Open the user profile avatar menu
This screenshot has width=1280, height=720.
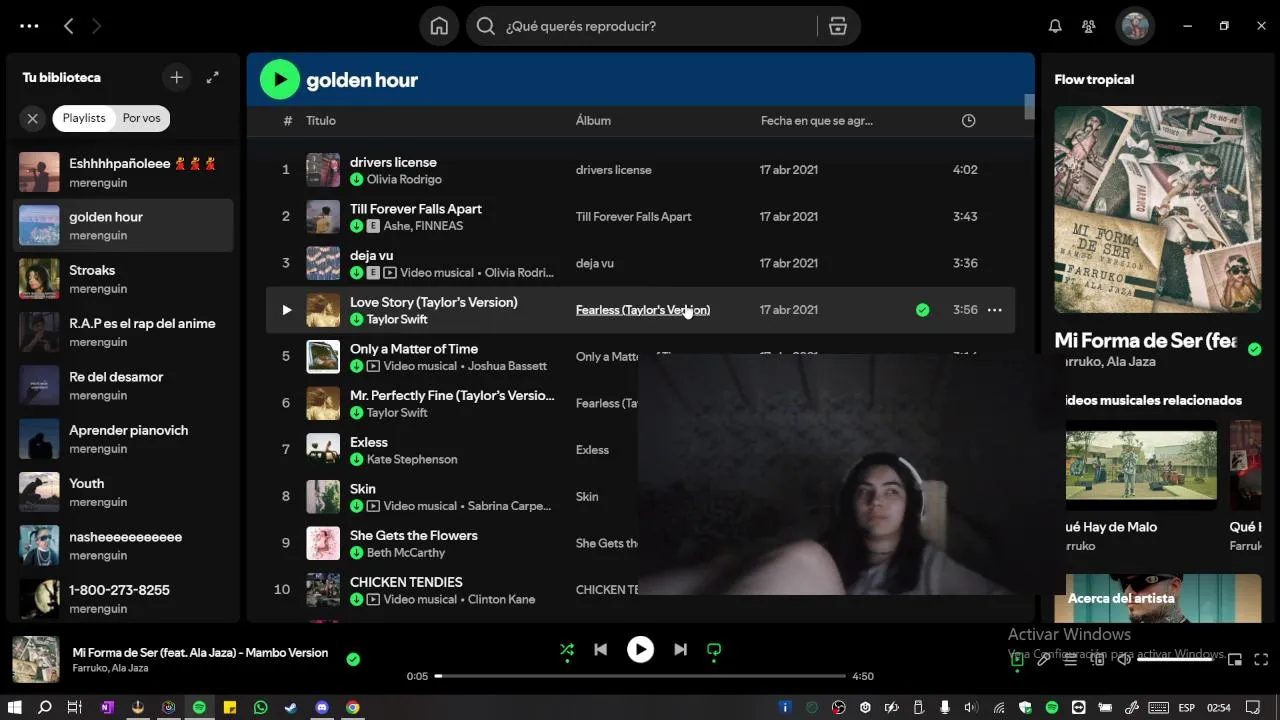1134,26
